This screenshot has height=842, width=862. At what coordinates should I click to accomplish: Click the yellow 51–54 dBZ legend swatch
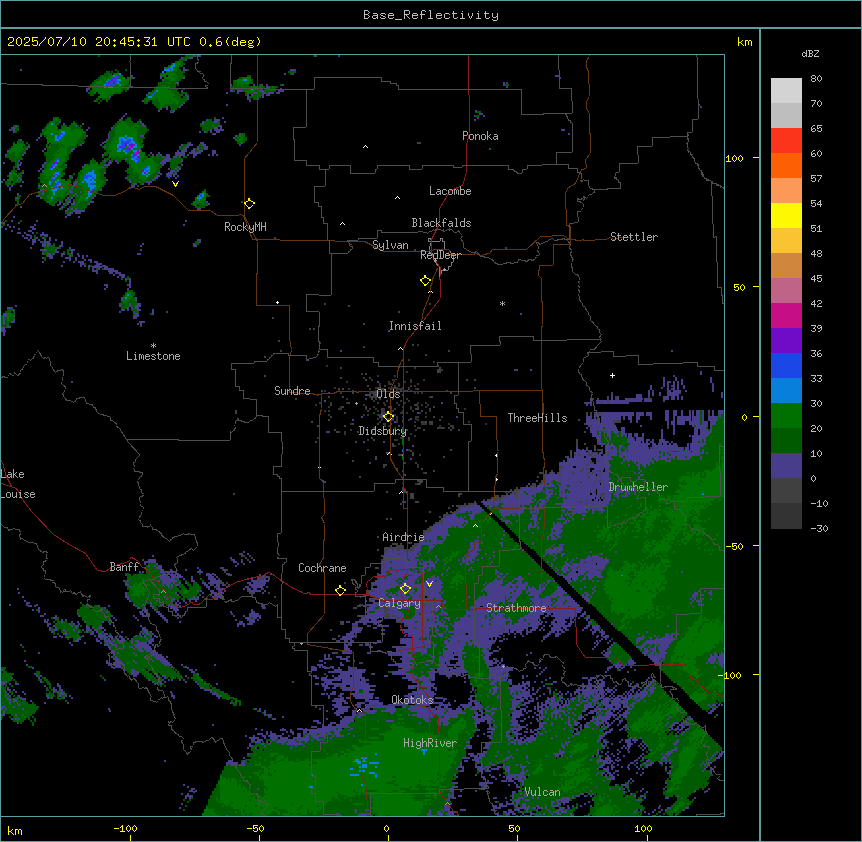(786, 215)
